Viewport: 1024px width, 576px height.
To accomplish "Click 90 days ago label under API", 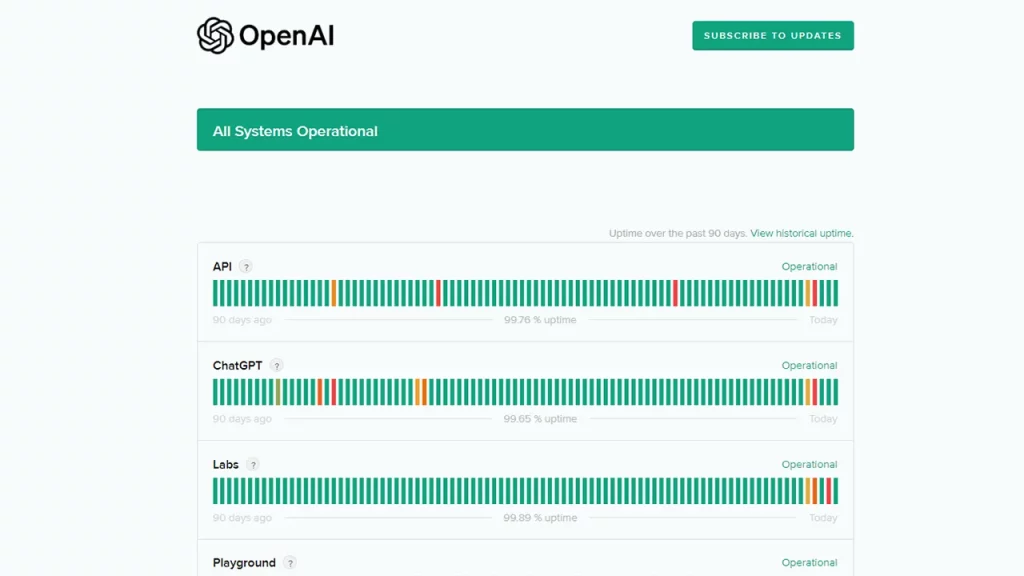I will tap(242, 320).
